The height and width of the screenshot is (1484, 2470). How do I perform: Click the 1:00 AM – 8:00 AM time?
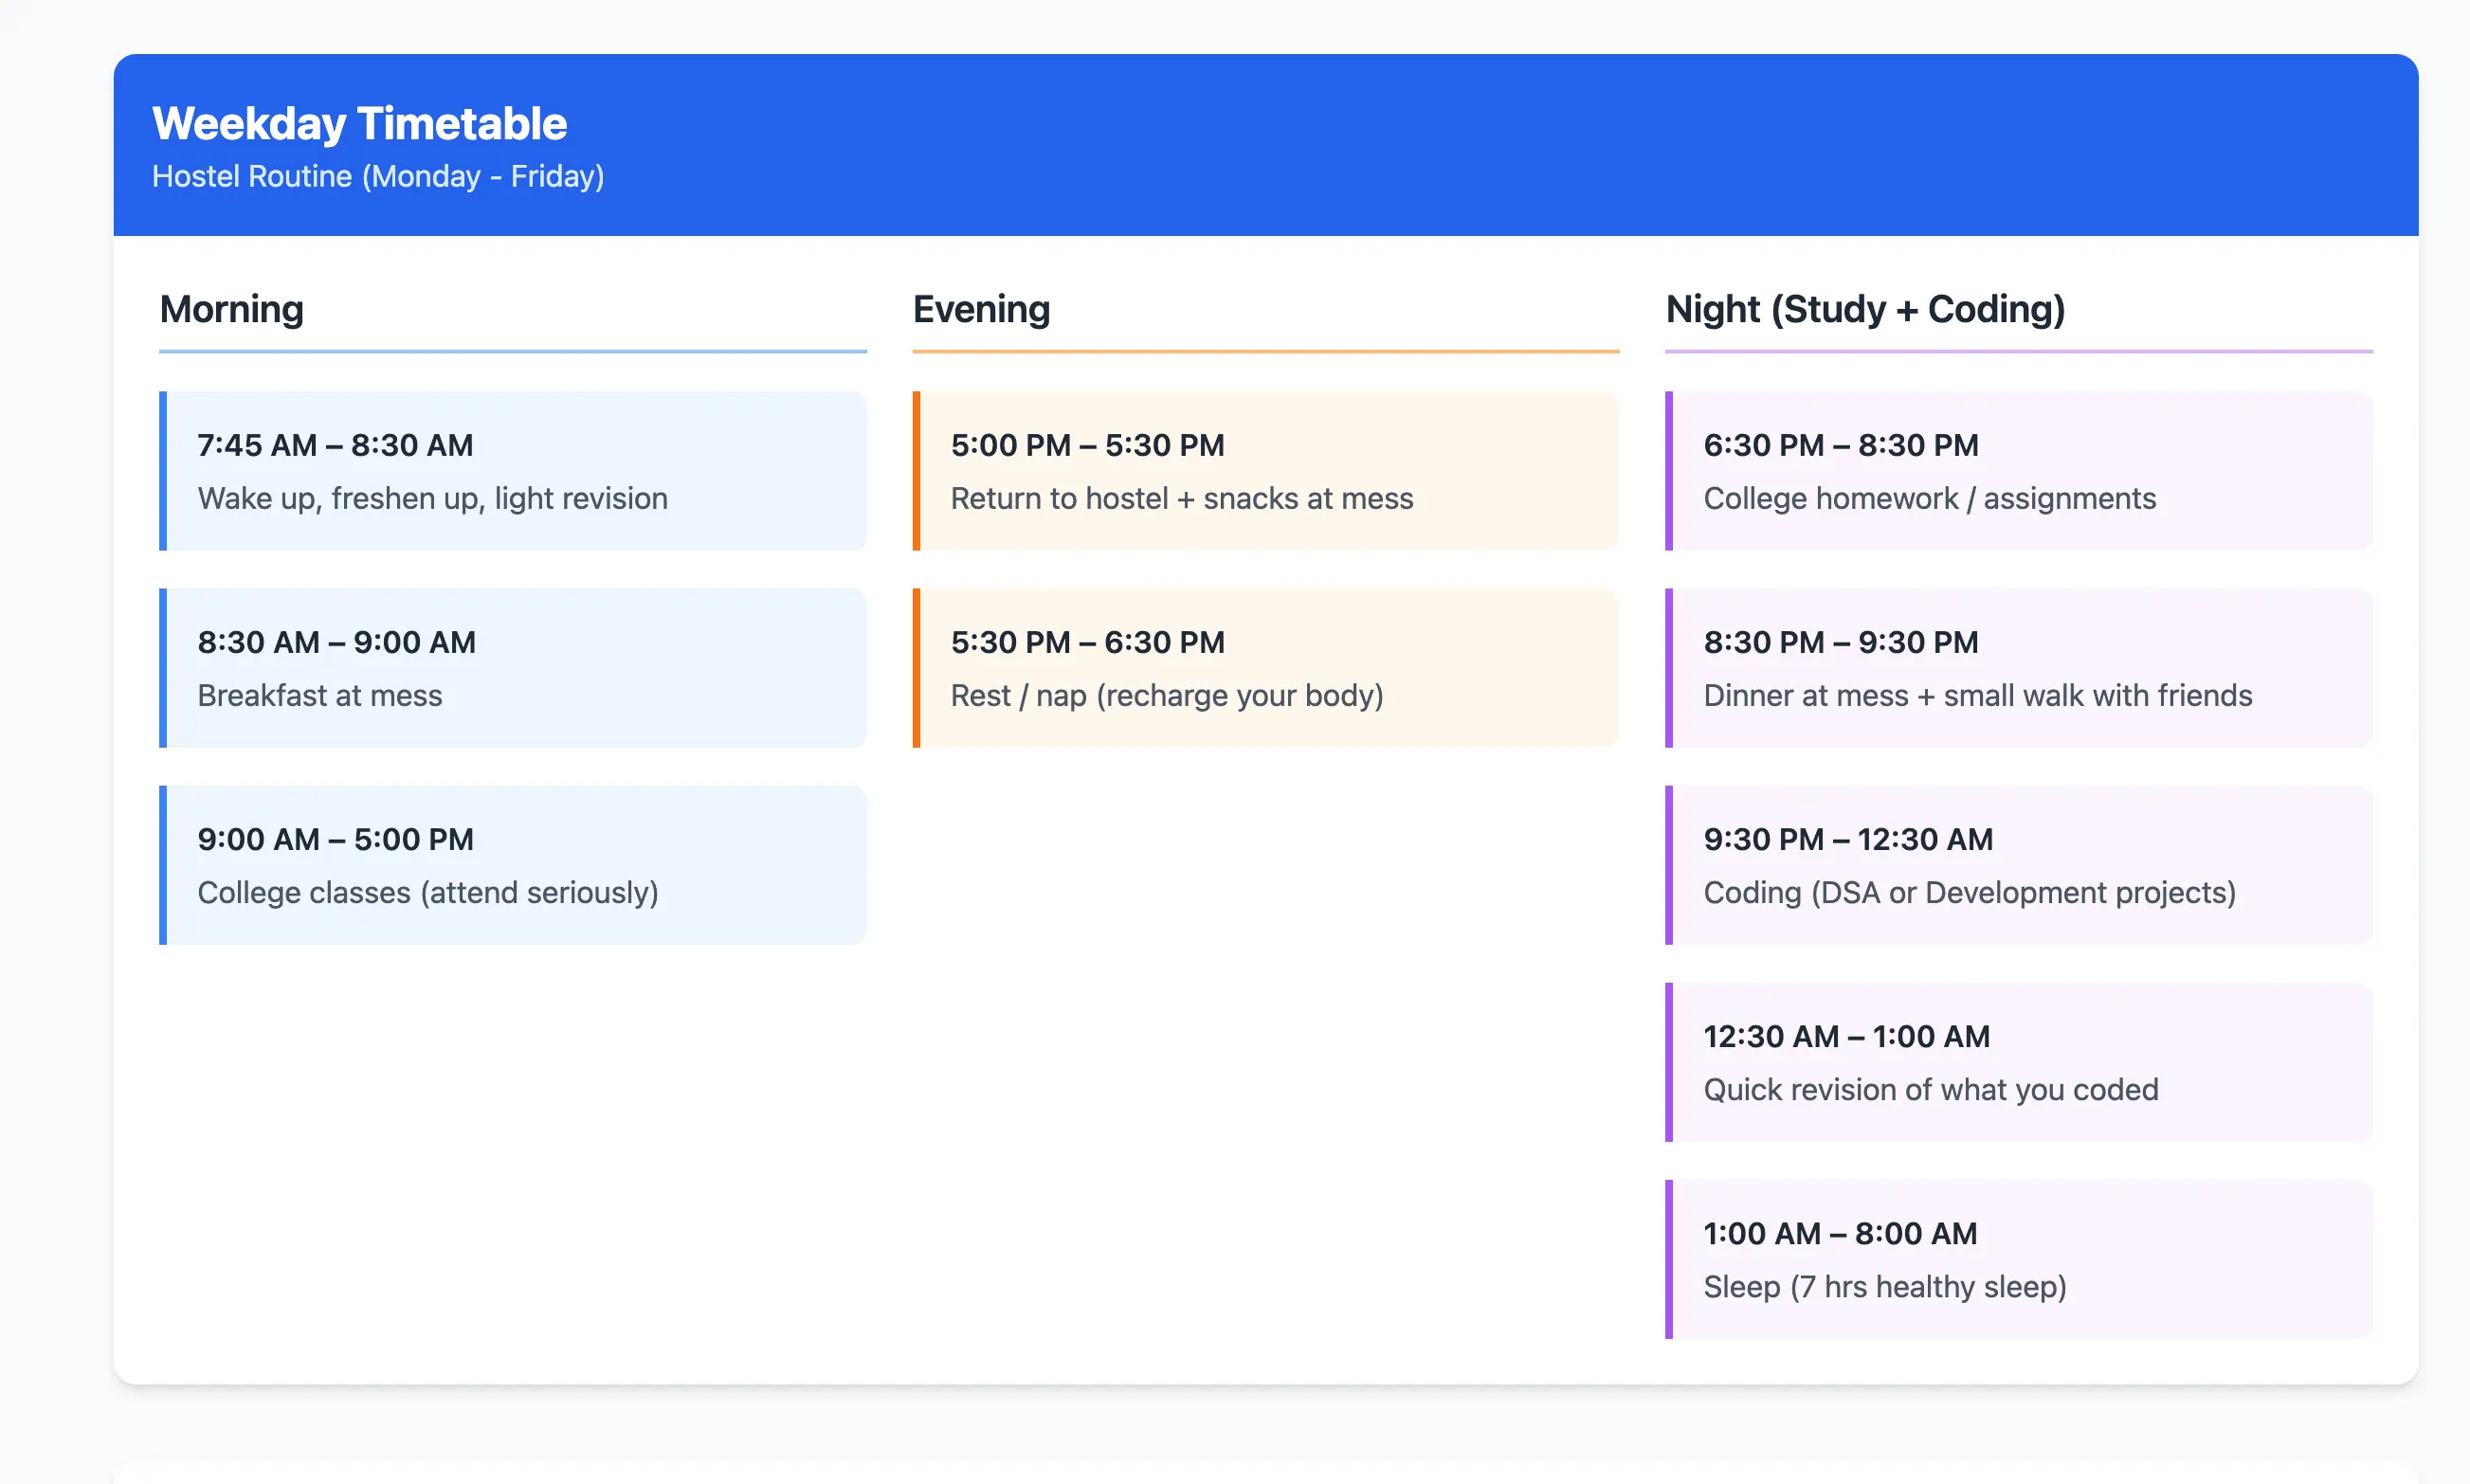point(1839,1233)
